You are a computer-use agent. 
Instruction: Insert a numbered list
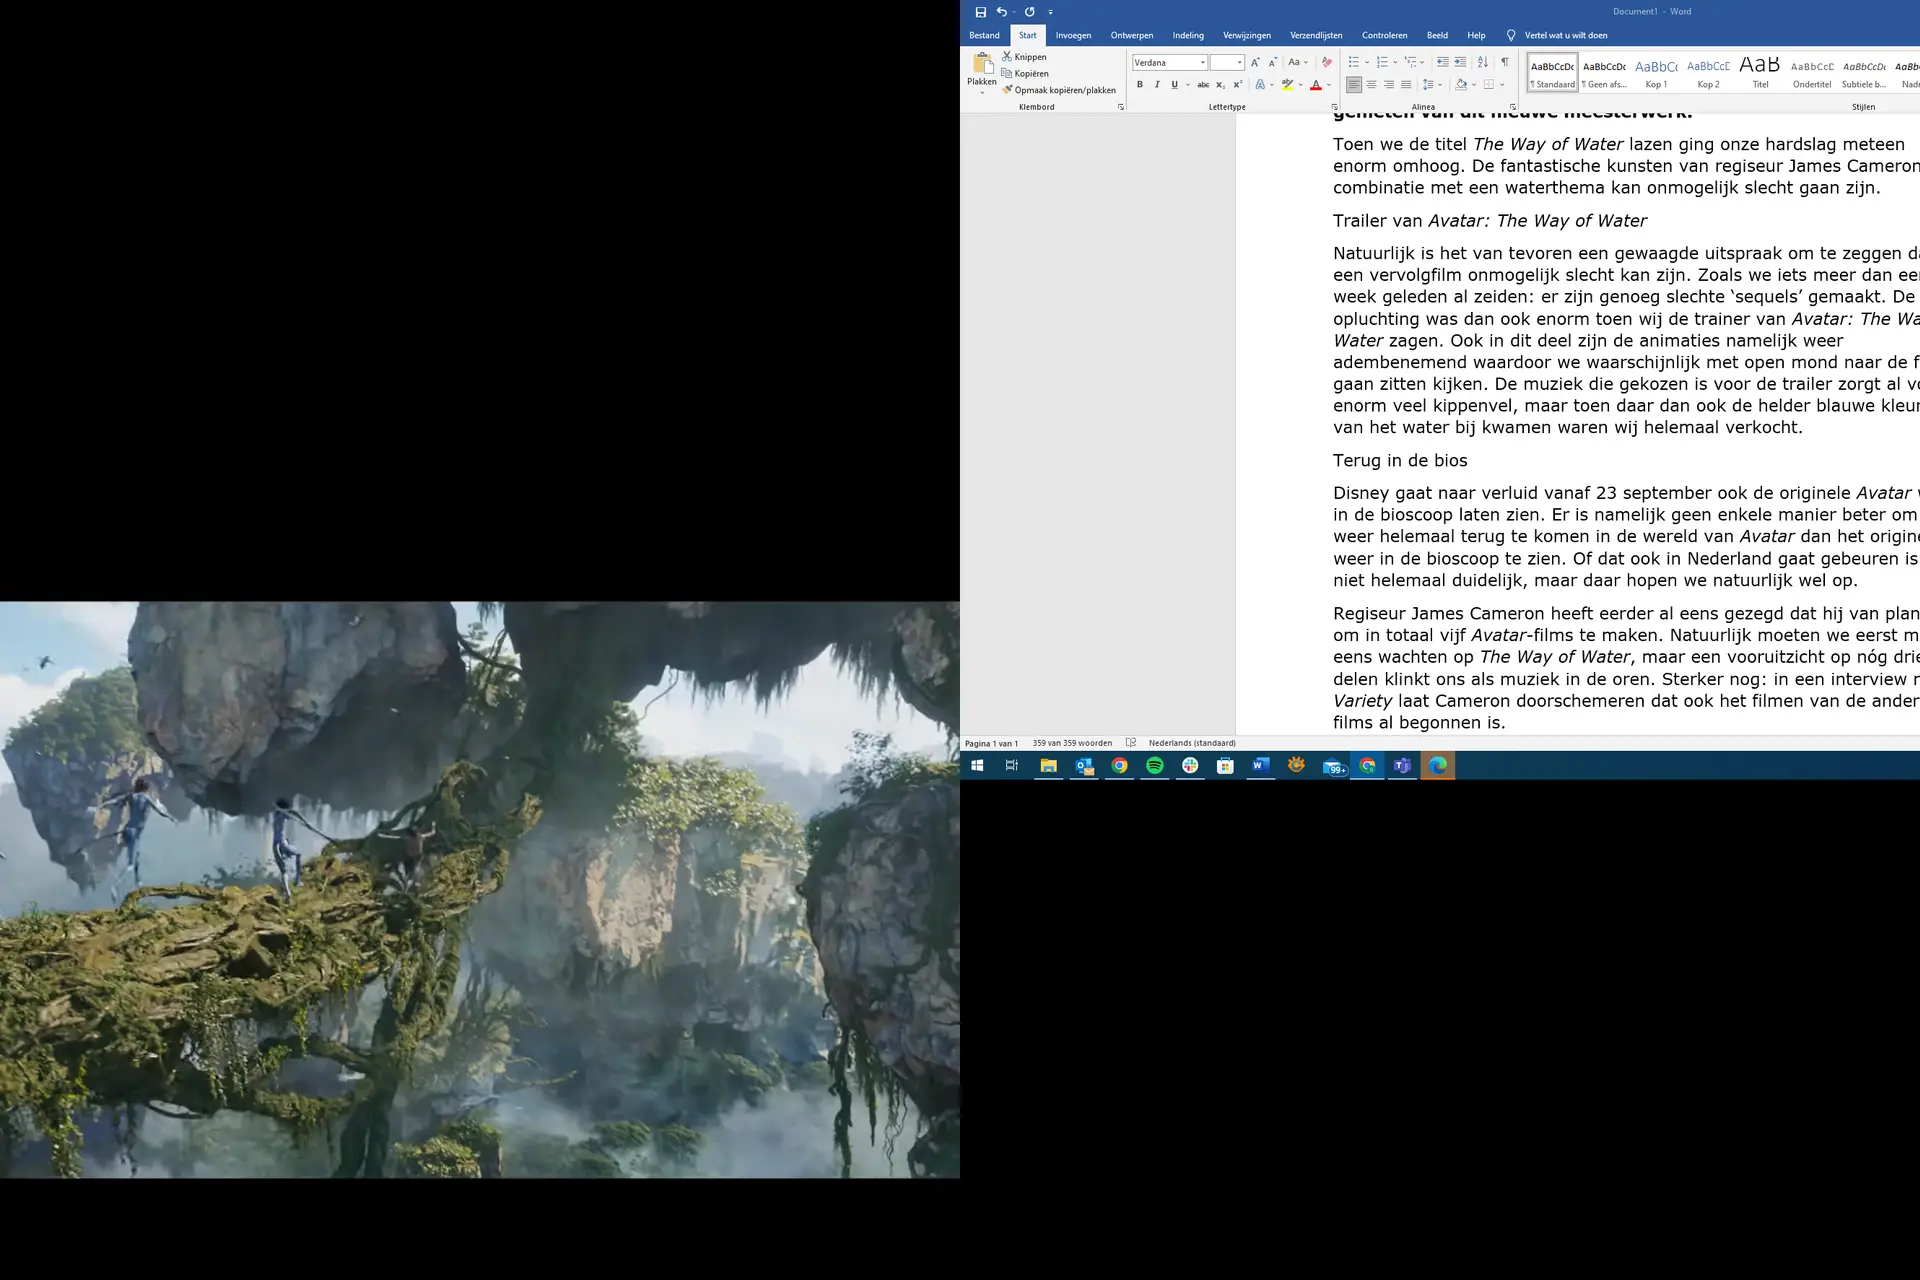pos(1382,62)
